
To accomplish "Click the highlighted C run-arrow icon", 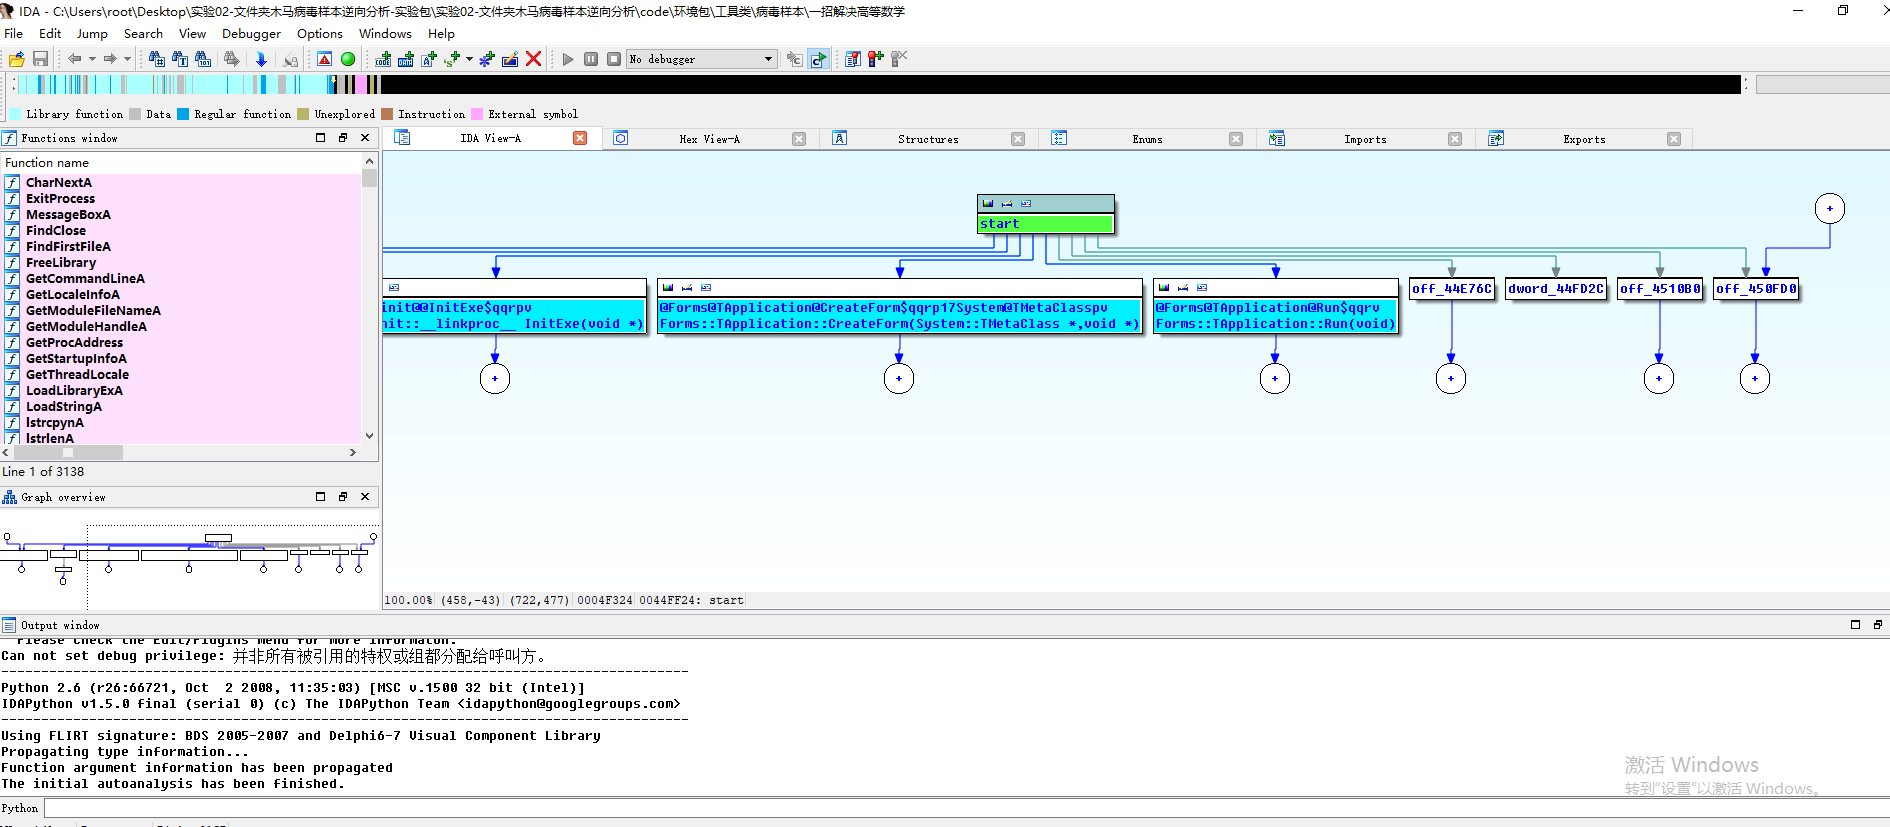I will pyautogui.click(x=819, y=59).
